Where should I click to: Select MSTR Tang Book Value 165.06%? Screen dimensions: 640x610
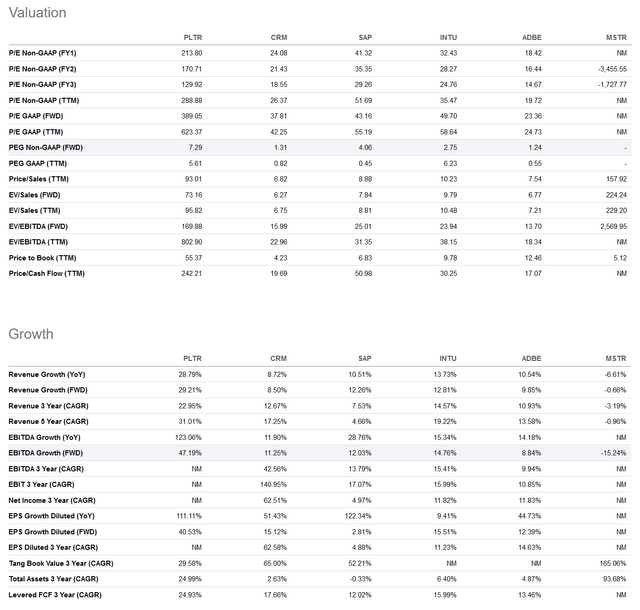click(613, 563)
